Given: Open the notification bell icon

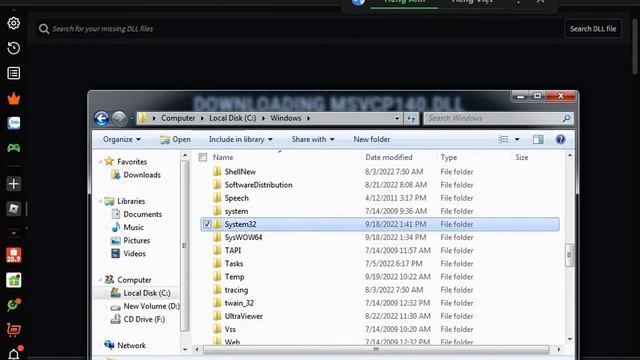Looking at the screenshot, I should pos(14,353).
